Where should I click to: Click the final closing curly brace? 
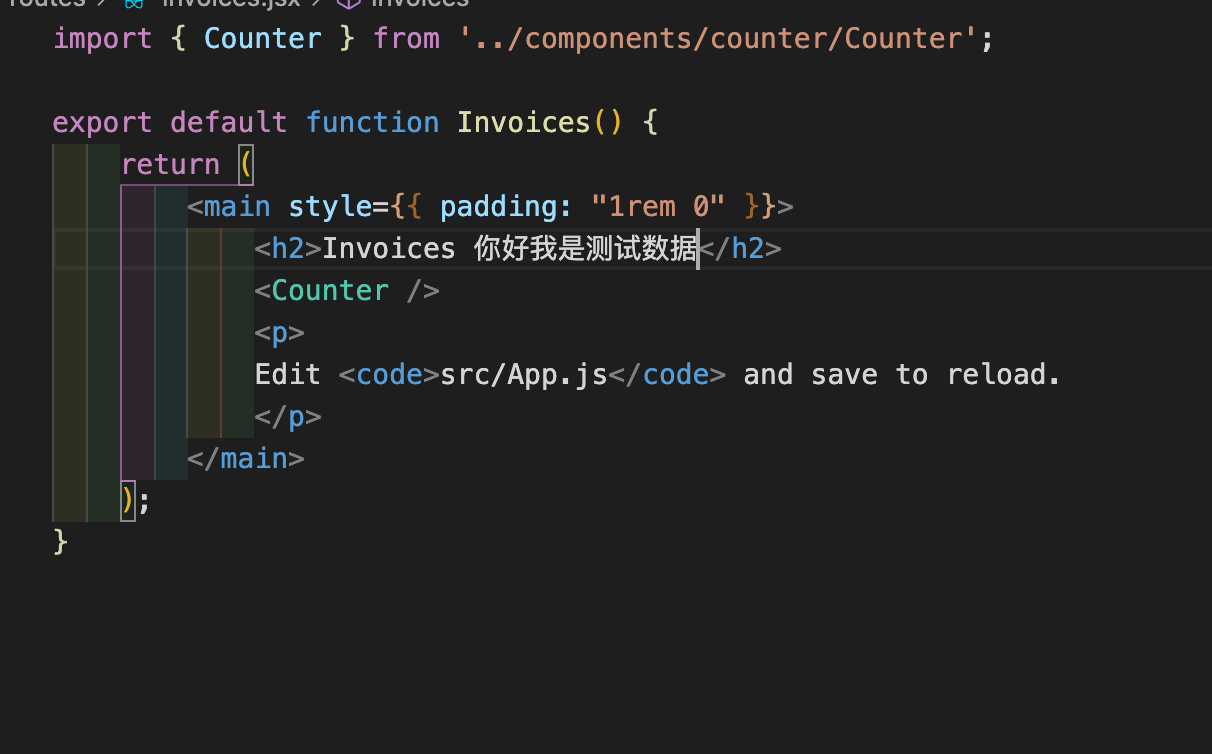tap(60, 541)
